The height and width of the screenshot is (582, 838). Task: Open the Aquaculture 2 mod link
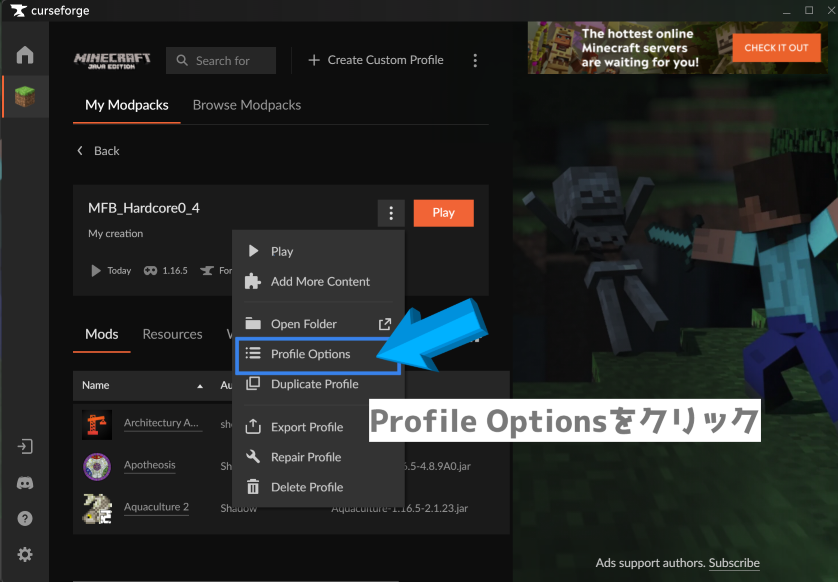[x=157, y=507]
